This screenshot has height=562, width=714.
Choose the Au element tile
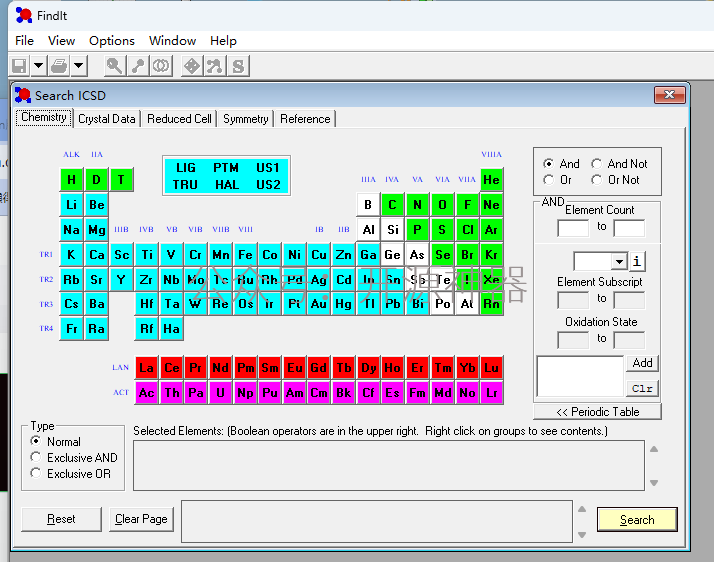point(319,304)
